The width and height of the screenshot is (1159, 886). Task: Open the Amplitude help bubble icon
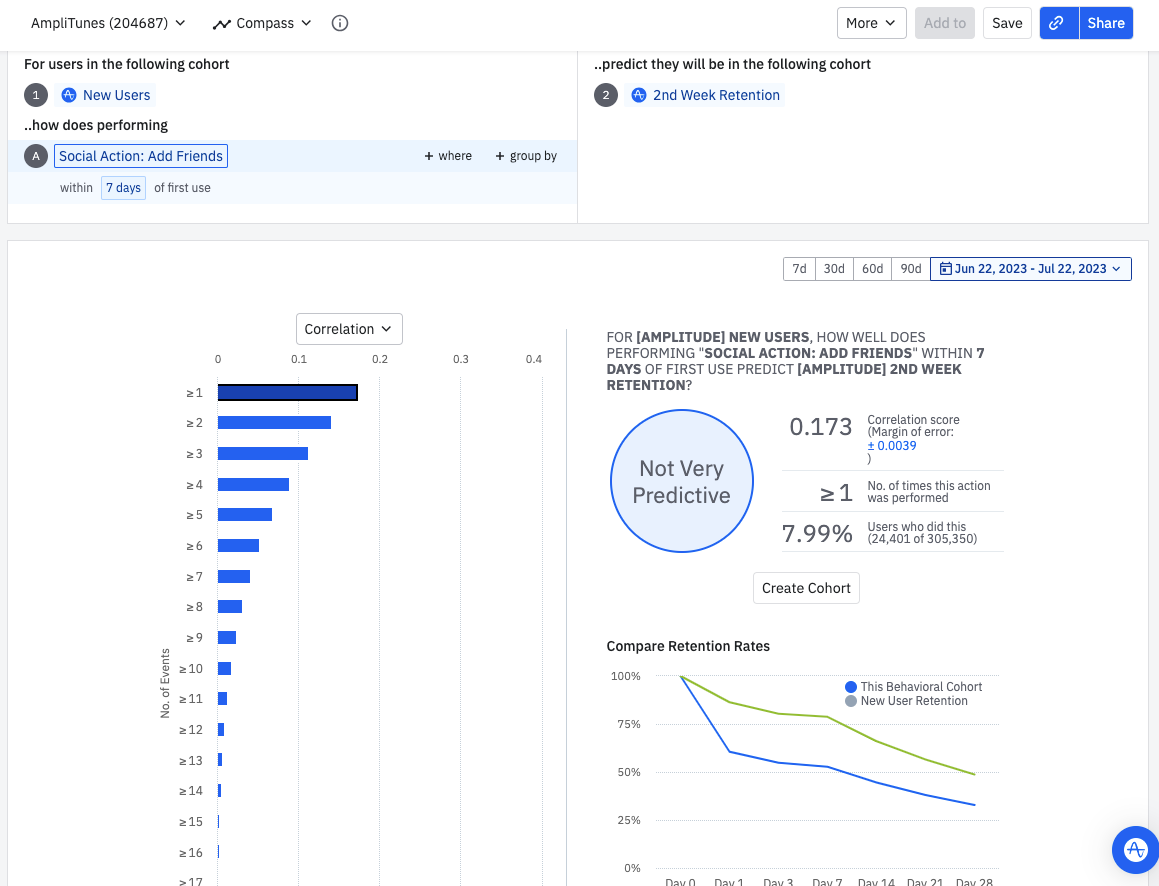[x=1135, y=849]
